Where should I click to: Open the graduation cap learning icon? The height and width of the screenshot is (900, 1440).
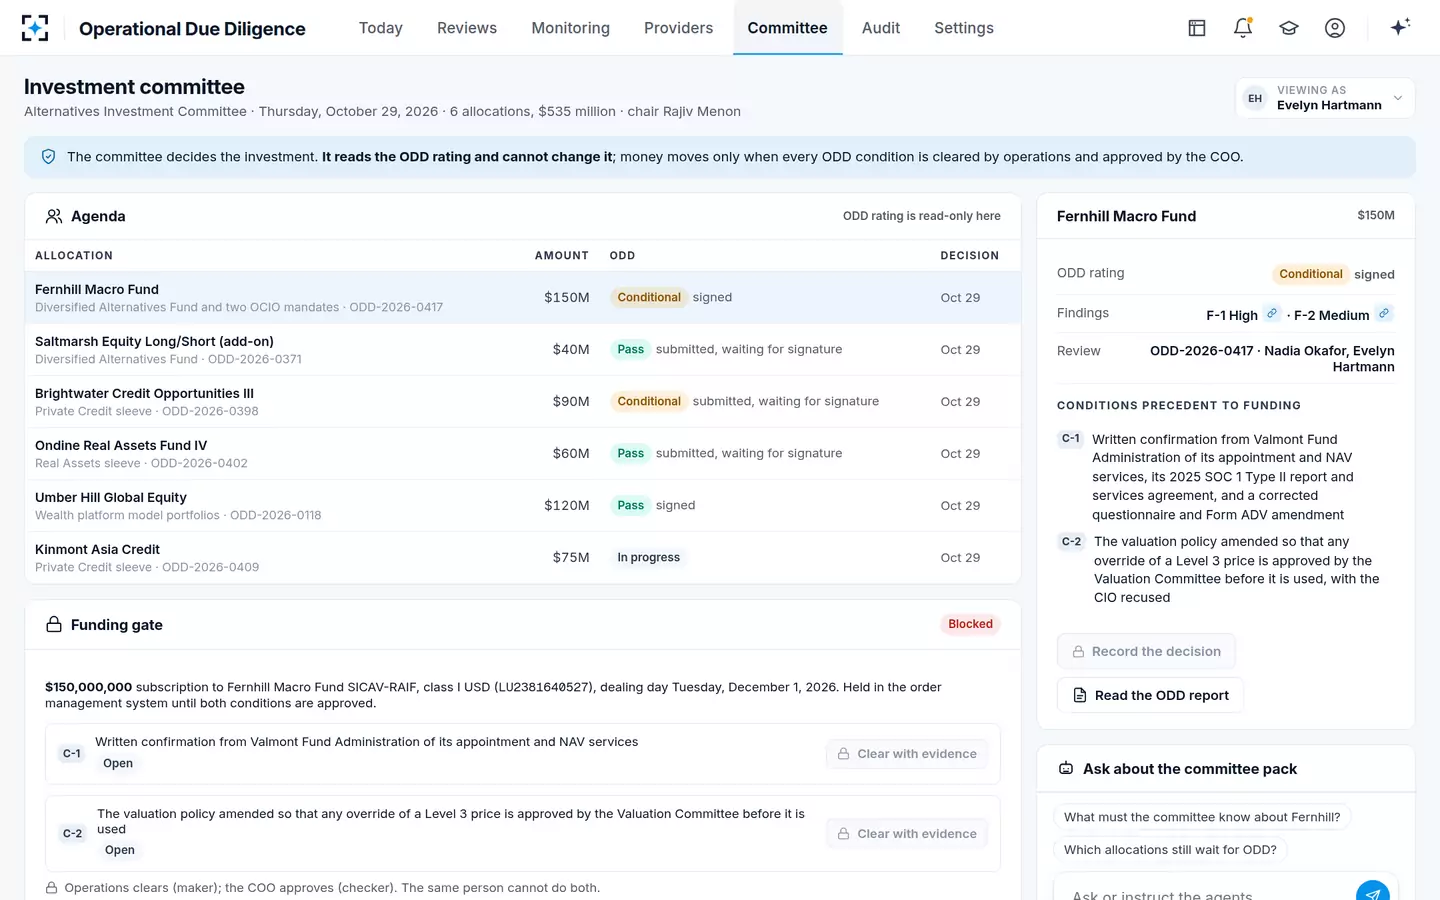click(1289, 28)
